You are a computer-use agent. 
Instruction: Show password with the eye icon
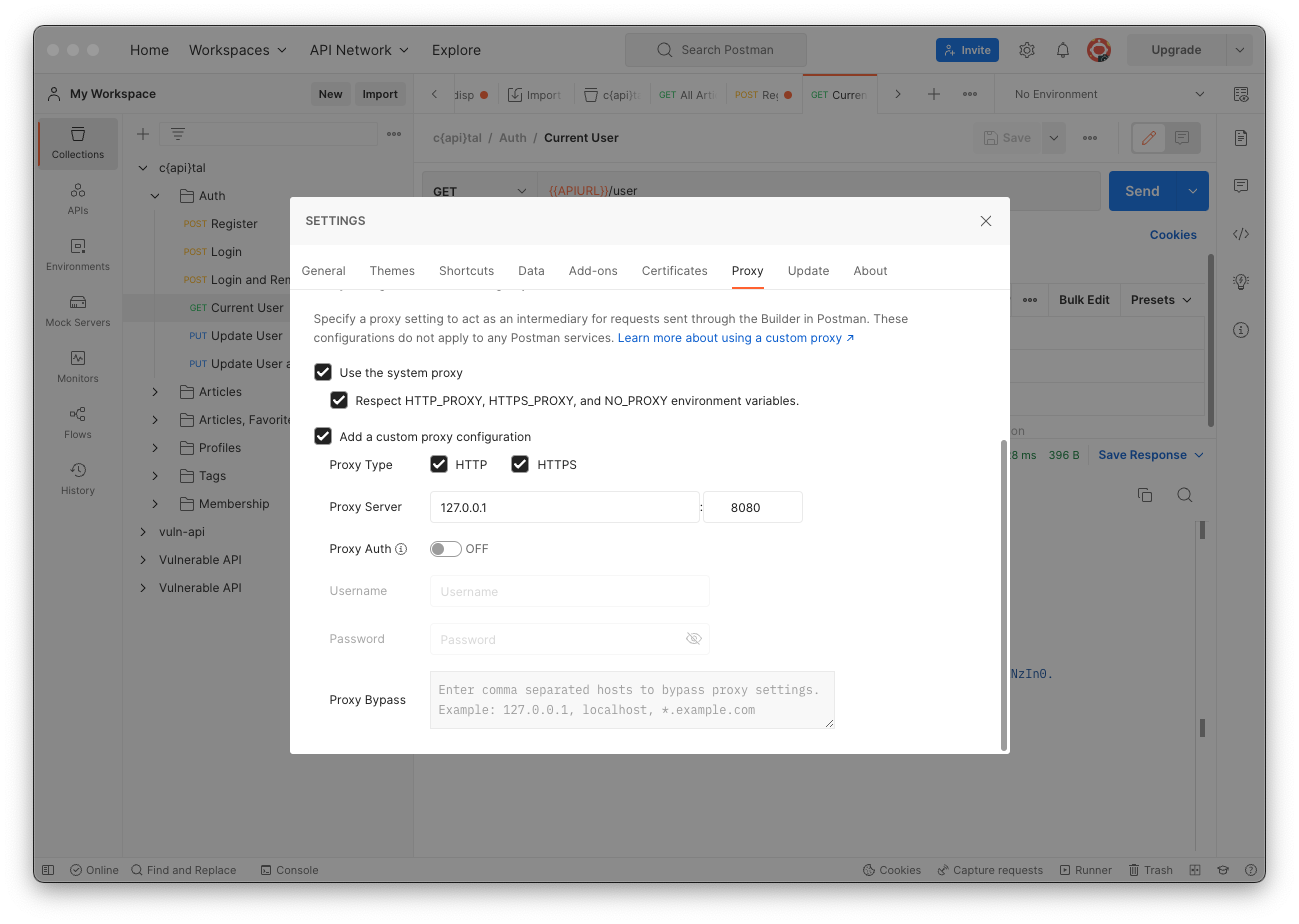pyautogui.click(x=694, y=639)
